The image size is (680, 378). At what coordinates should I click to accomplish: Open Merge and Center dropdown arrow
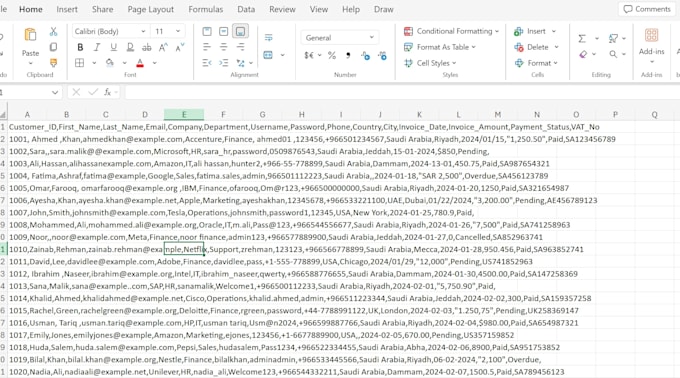pyautogui.click(x=283, y=55)
